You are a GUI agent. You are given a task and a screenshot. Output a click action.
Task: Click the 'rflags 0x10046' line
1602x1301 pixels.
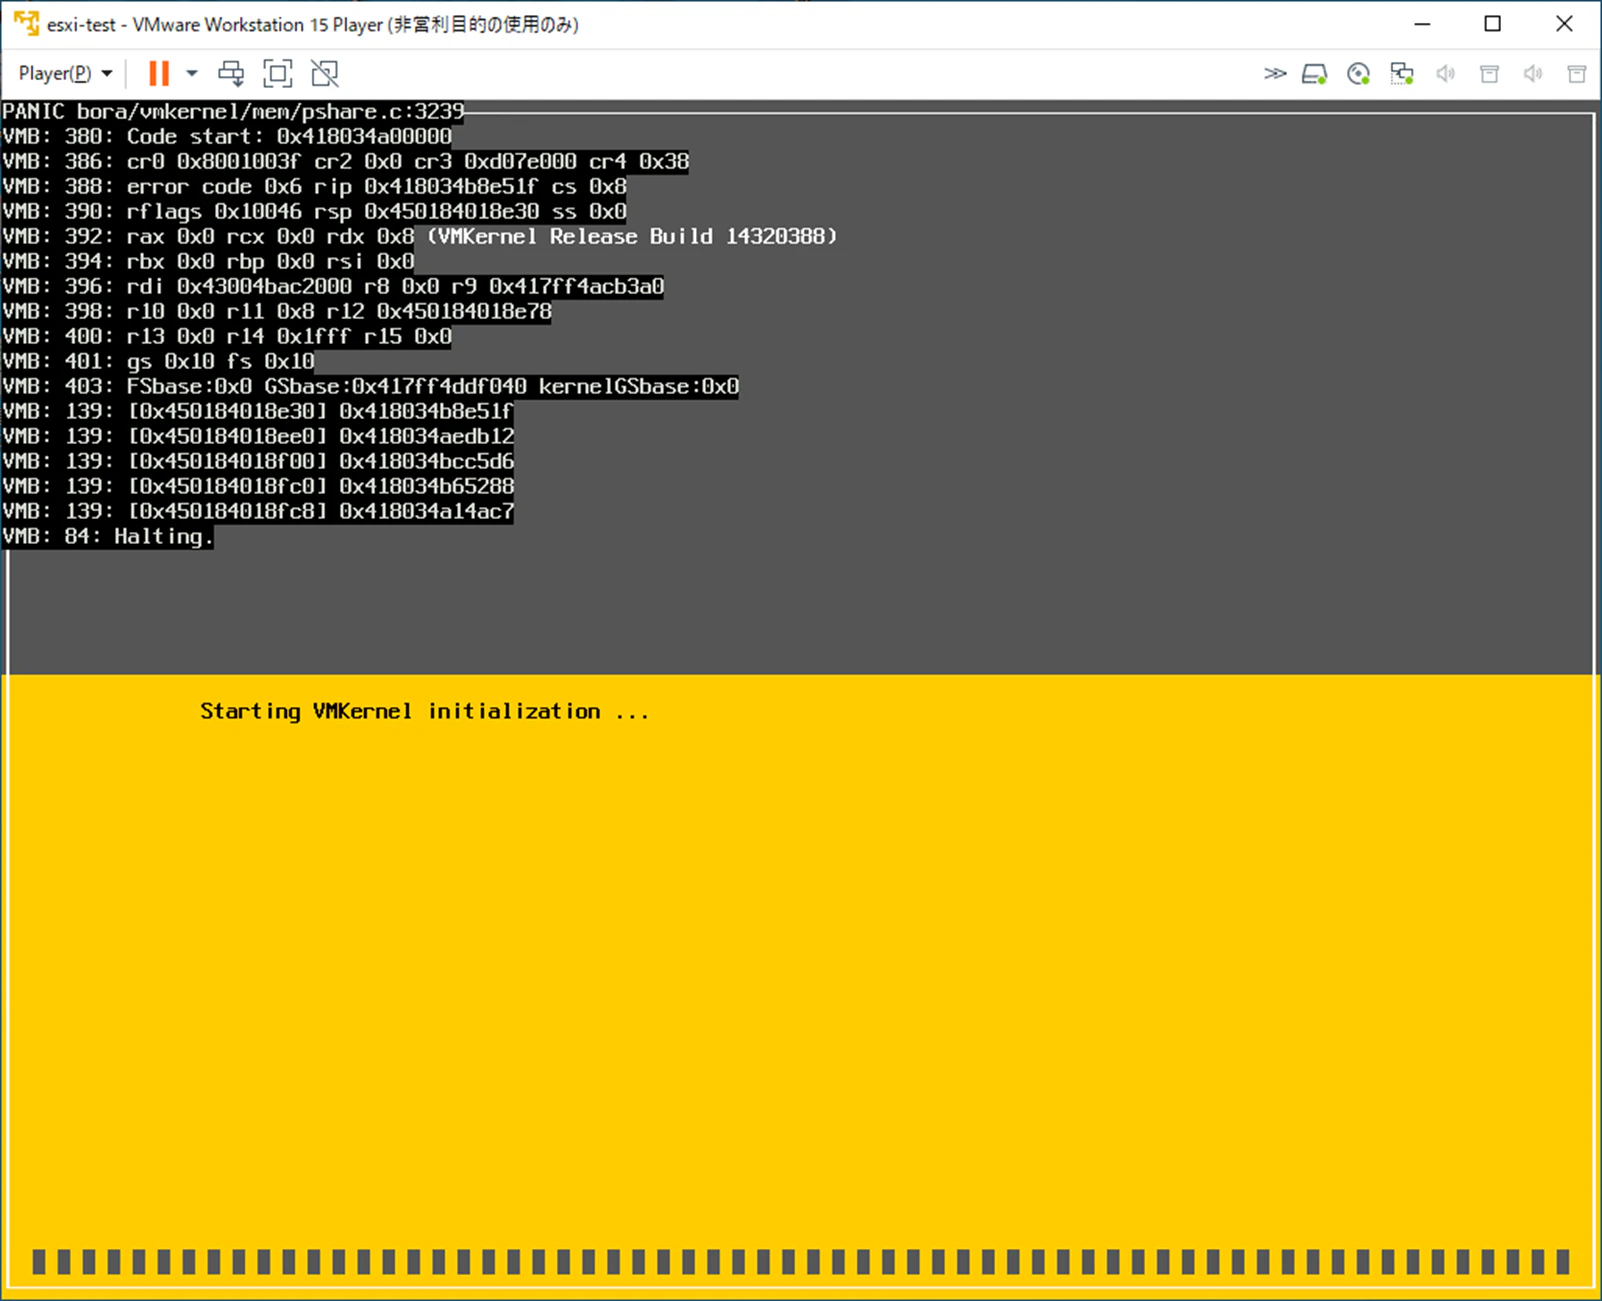pyautogui.click(x=315, y=211)
